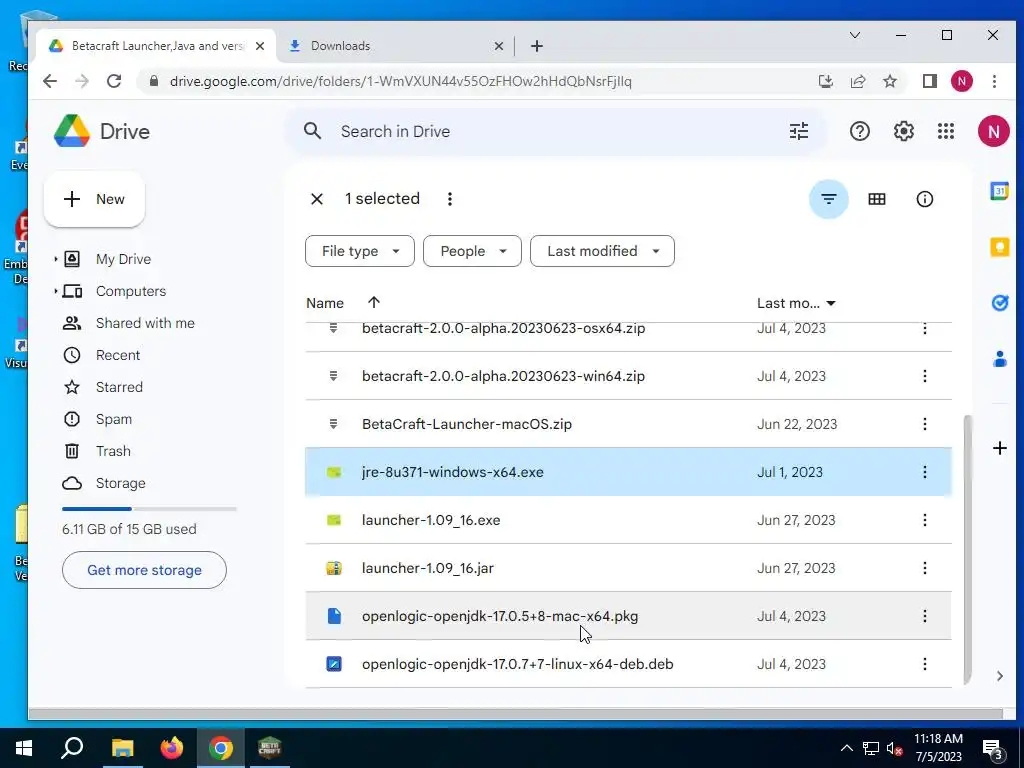This screenshot has width=1024, height=768.
Task: Clear selection with the X icon
Action: 317,199
